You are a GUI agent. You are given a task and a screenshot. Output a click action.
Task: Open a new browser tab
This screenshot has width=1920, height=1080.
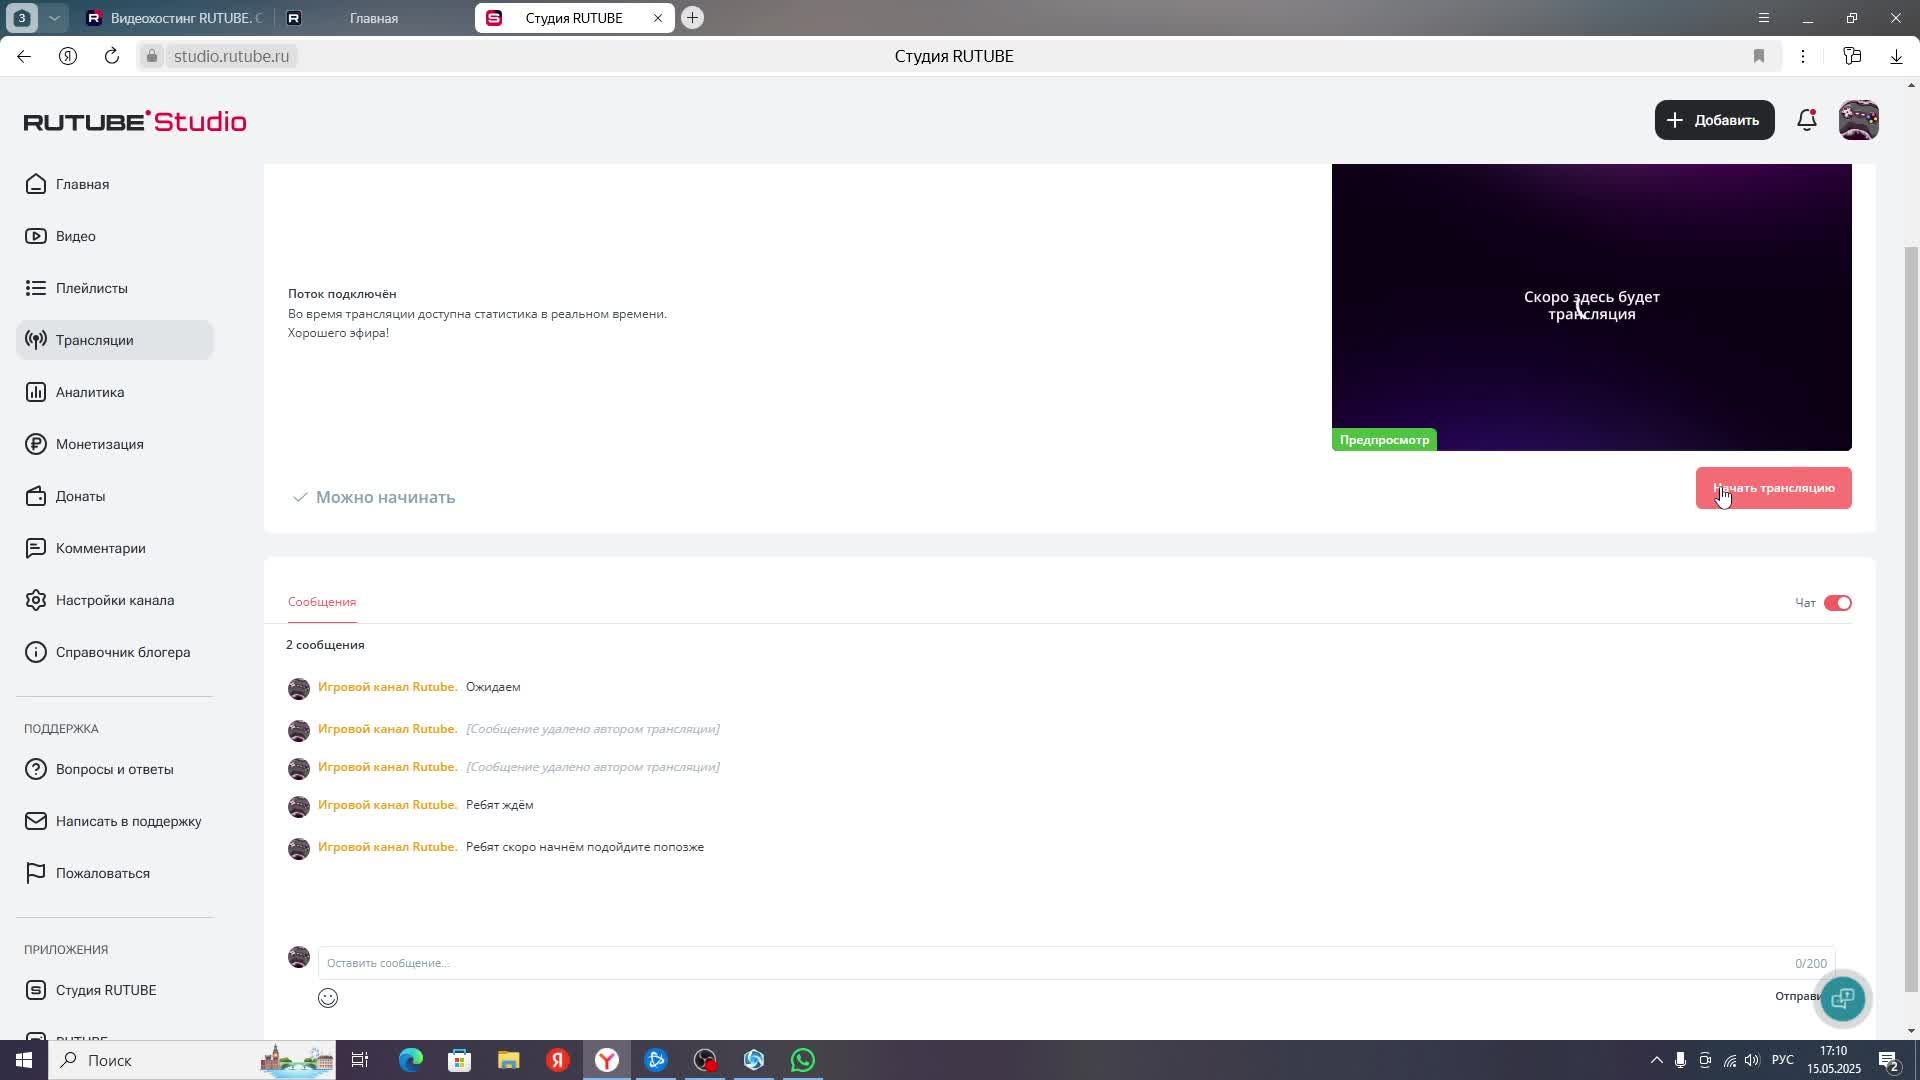[x=692, y=18]
